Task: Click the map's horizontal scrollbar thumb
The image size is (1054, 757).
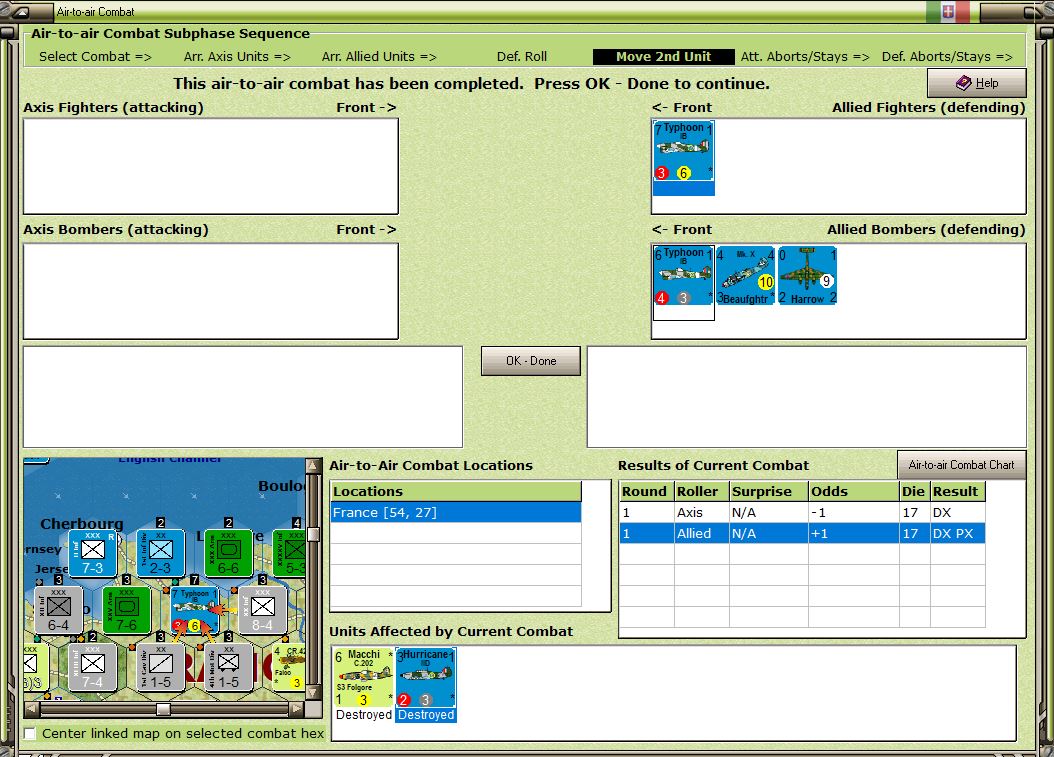Action: point(163,709)
